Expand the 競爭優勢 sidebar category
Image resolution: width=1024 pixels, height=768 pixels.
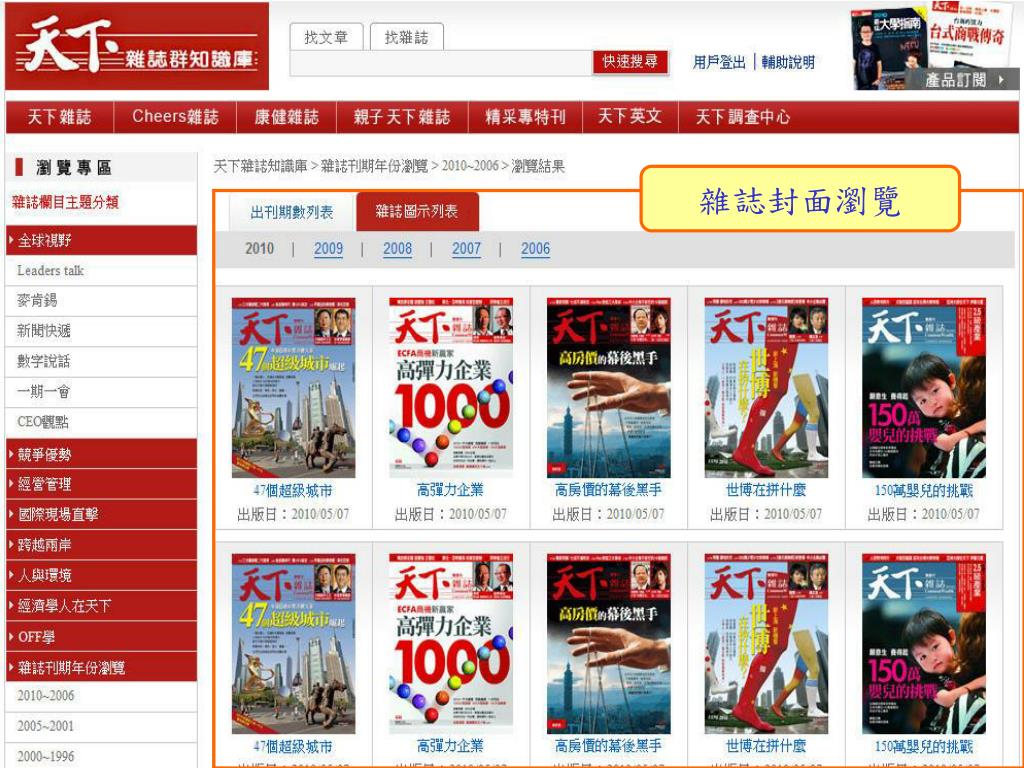click(x=101, y=454)
